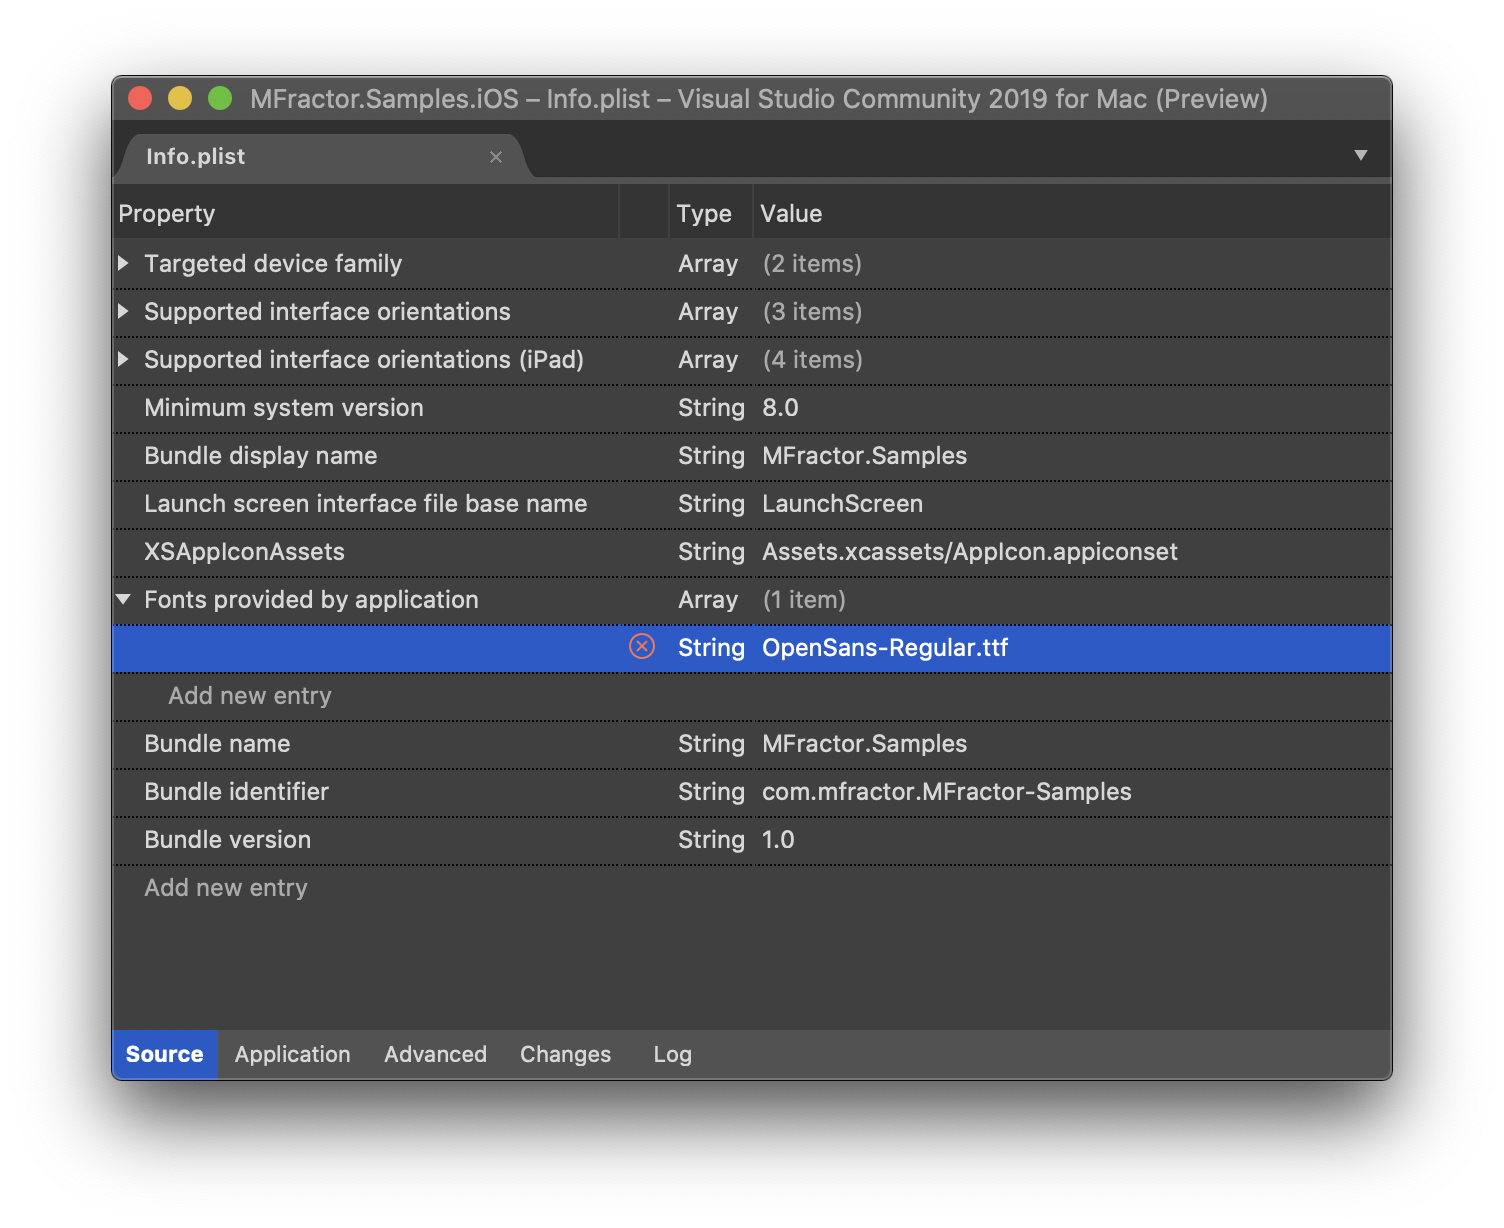Expand the Targeted device family array
The image size is (1504, 1228).
click(x=123, y=263)
